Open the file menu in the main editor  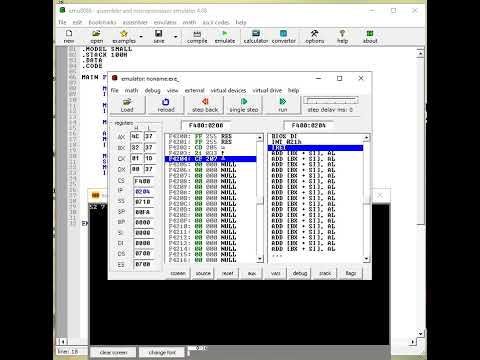click(x=62, y=22)
